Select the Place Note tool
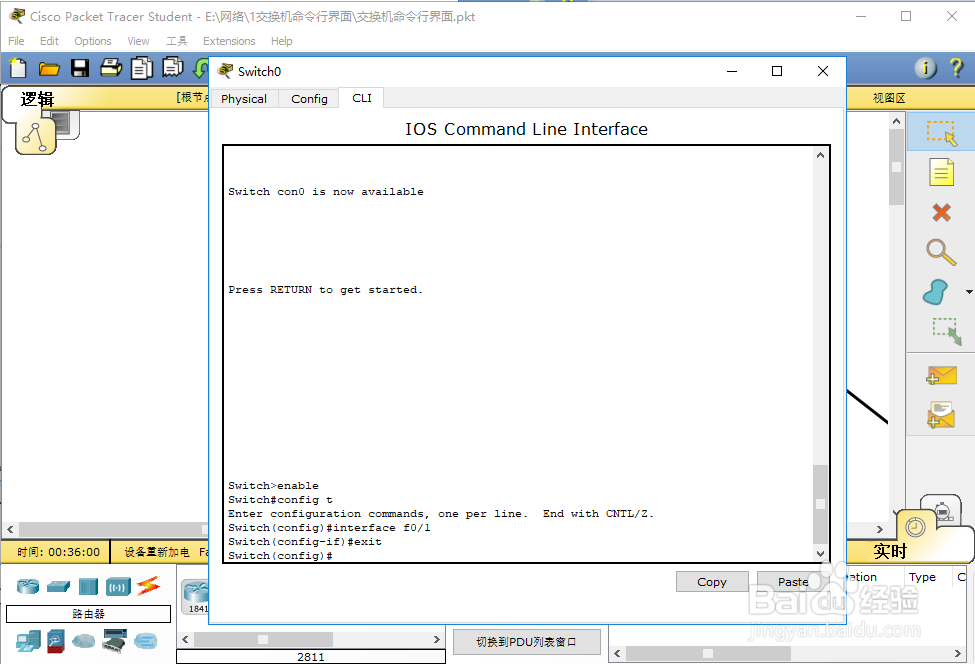975x664 pixels. coord(941,172)
